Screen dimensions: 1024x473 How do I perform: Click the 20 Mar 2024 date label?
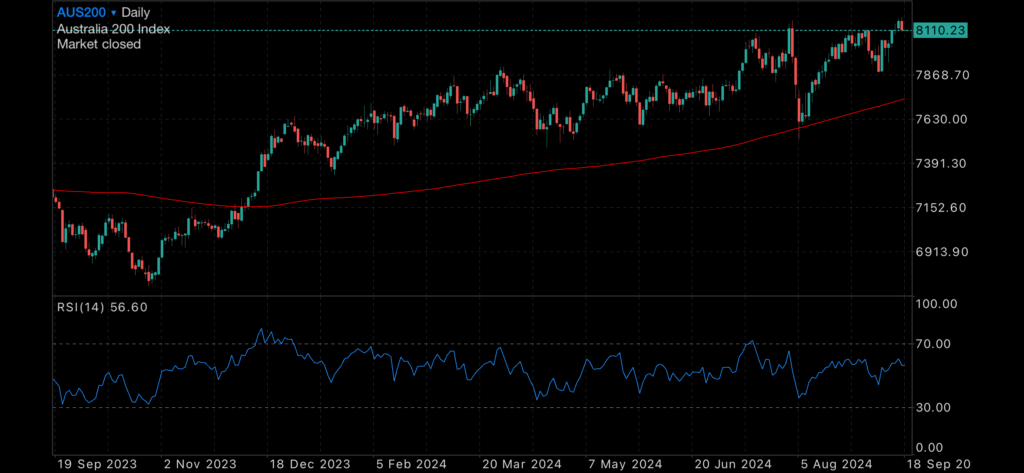[x=521, y=464]
